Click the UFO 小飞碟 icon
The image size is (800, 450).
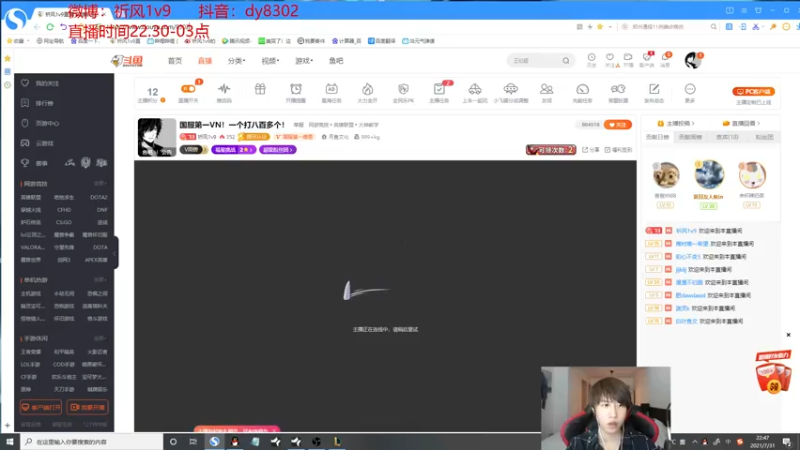click(511, 89)
